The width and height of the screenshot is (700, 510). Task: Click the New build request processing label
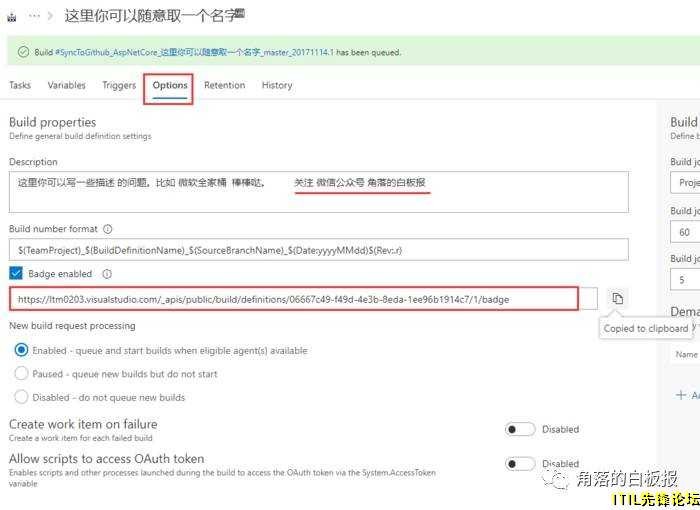(x=72, y=326)
